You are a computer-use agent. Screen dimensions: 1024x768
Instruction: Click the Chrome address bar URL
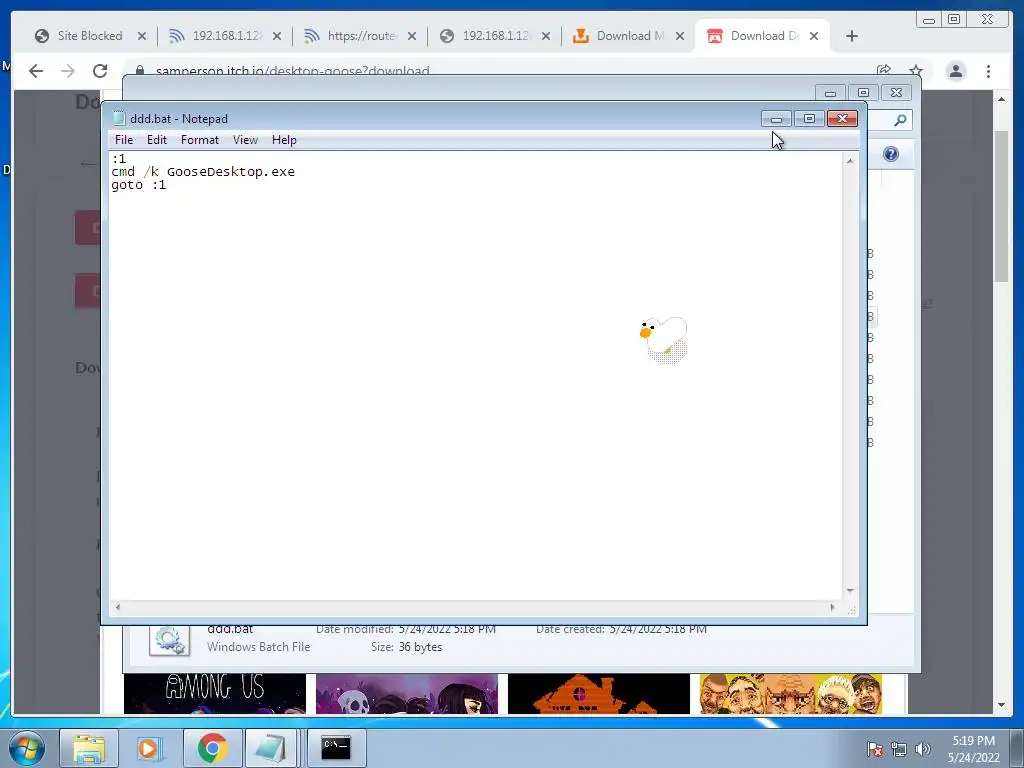pyautogui.click(x=293, y=71)
